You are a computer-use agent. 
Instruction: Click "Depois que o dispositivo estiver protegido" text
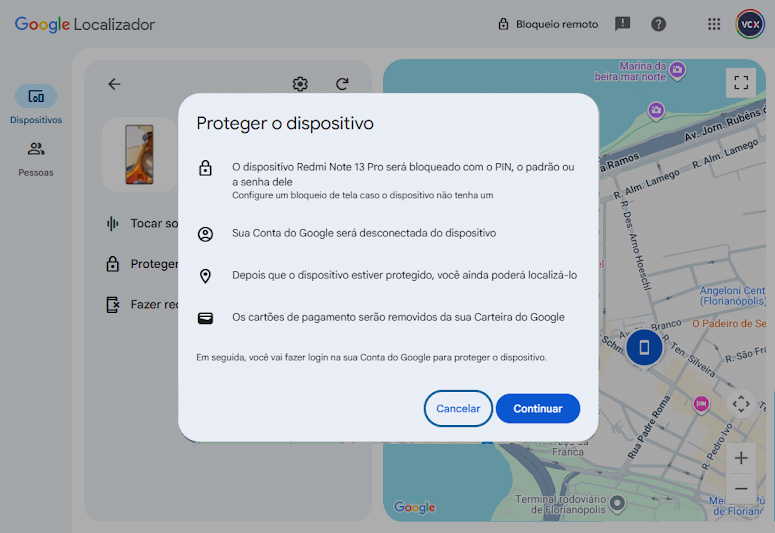click(x=404, y=275)
